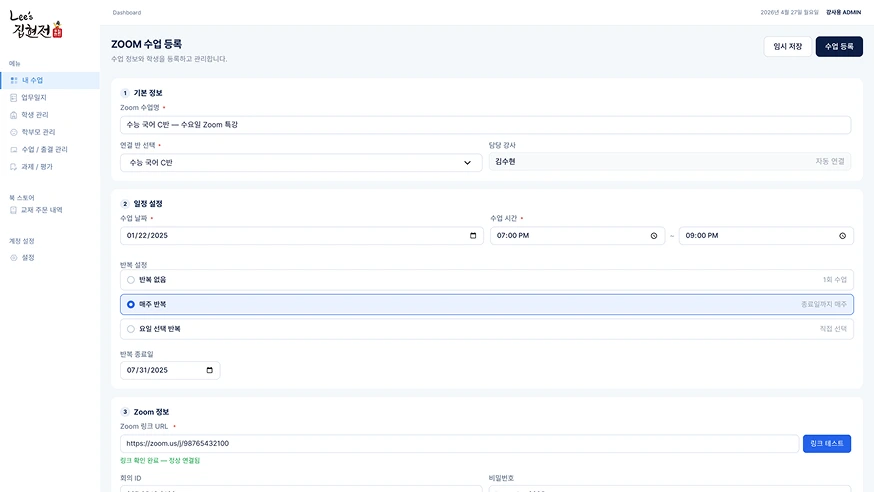Click the 과제 / 평가 sidebar icon
Viewport: 874px width, 492px height.
pyautogui.click(x=13, y=167)
